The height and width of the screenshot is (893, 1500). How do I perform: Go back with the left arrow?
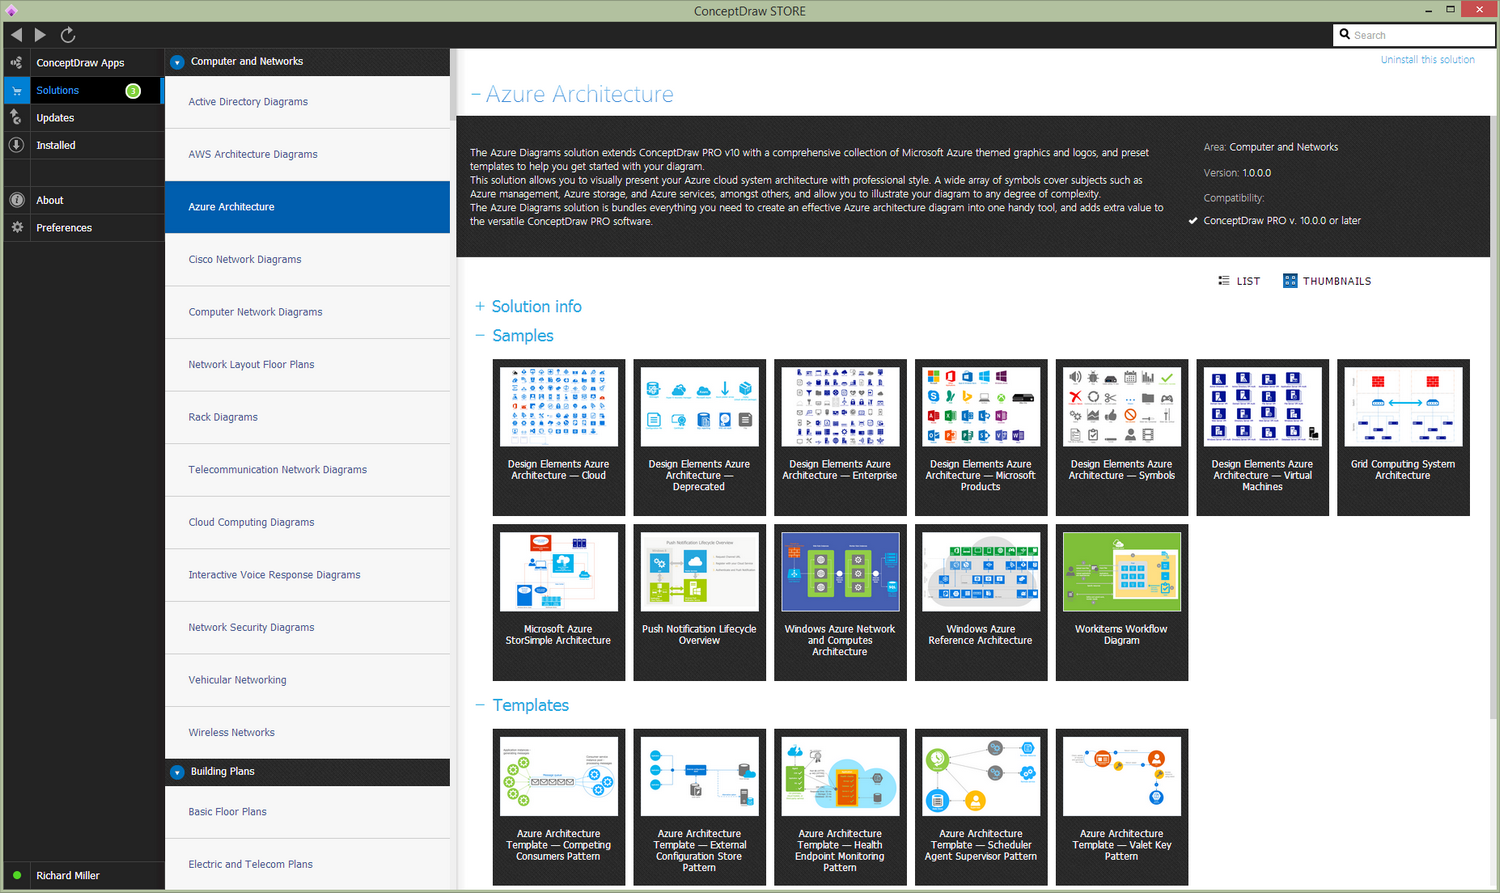point(16,35)
